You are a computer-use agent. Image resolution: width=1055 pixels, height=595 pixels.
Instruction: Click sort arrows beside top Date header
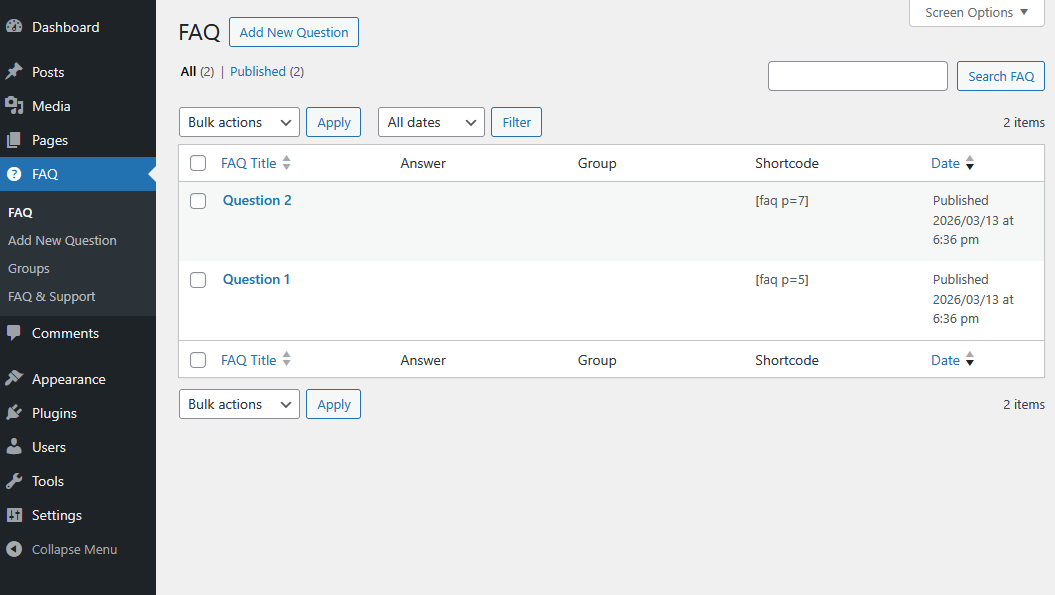(x=970, y=163)
